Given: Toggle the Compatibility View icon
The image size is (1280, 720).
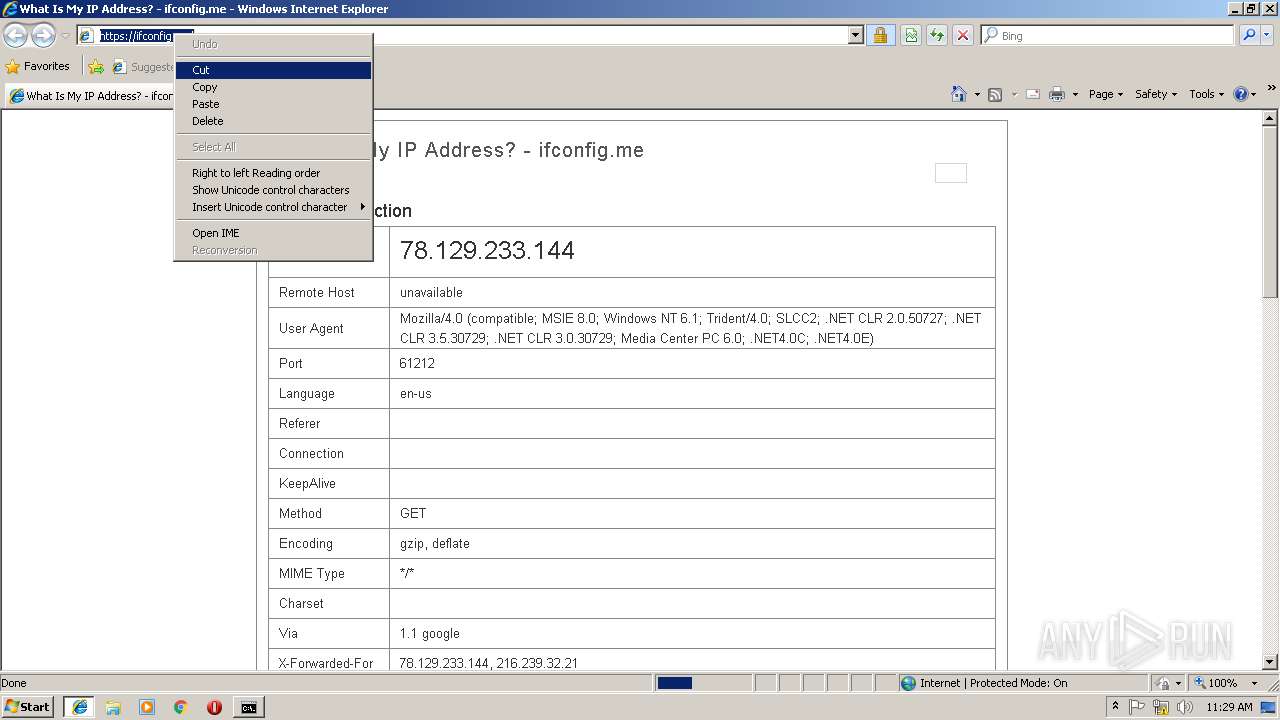Looking at the screenshot, I should pos(911,36).
